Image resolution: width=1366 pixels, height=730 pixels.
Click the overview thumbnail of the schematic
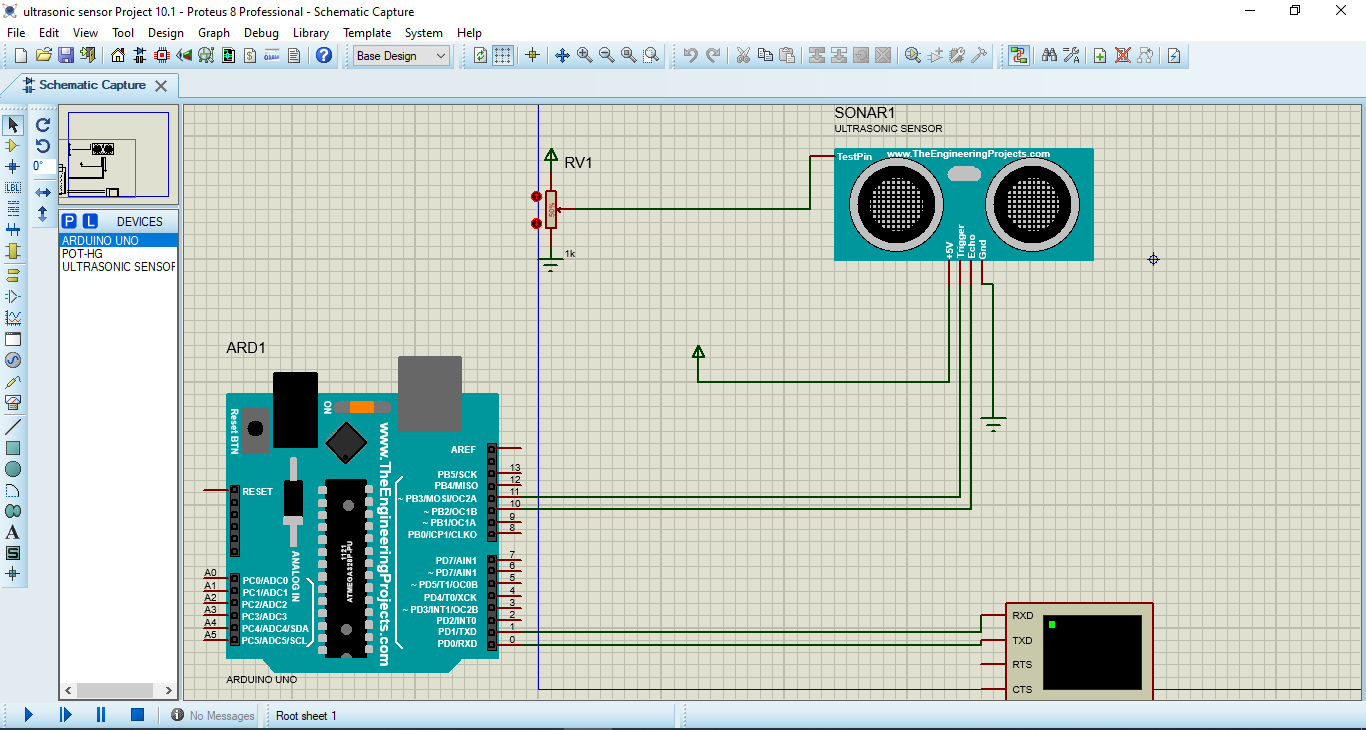(118, 153)
